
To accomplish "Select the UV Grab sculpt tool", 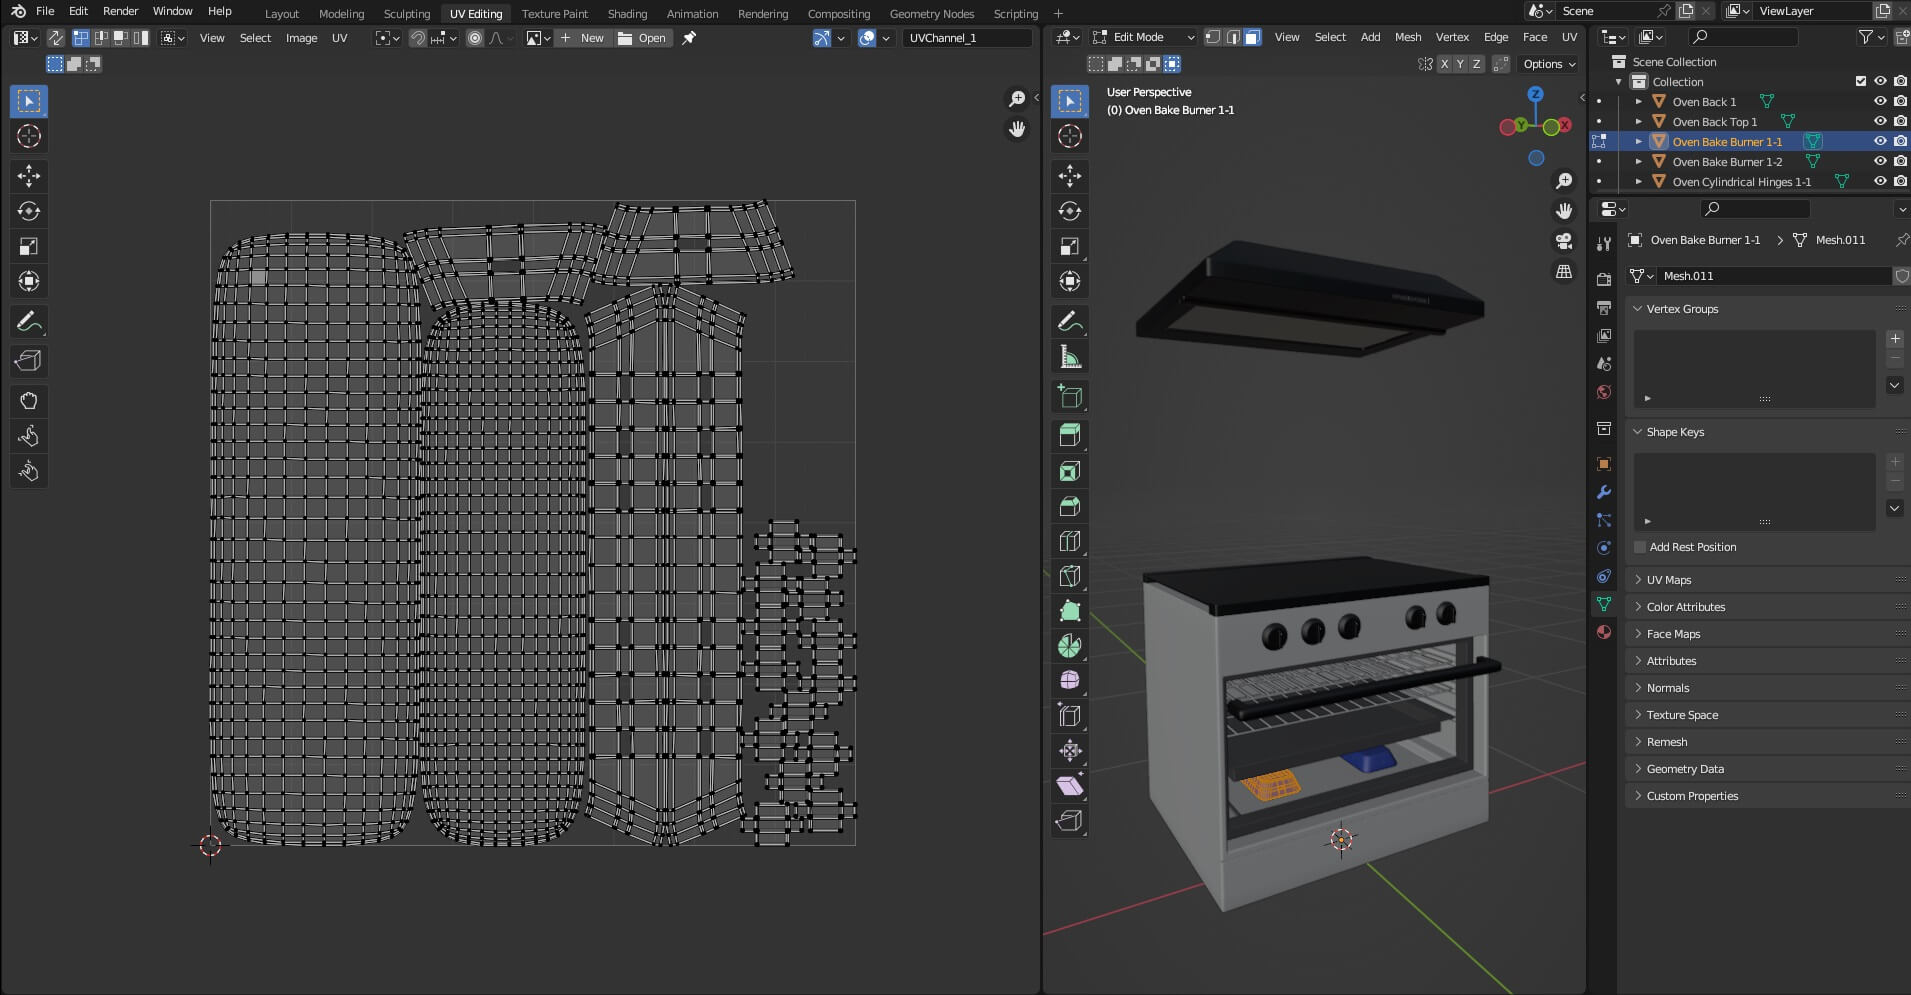I will 29,401.
